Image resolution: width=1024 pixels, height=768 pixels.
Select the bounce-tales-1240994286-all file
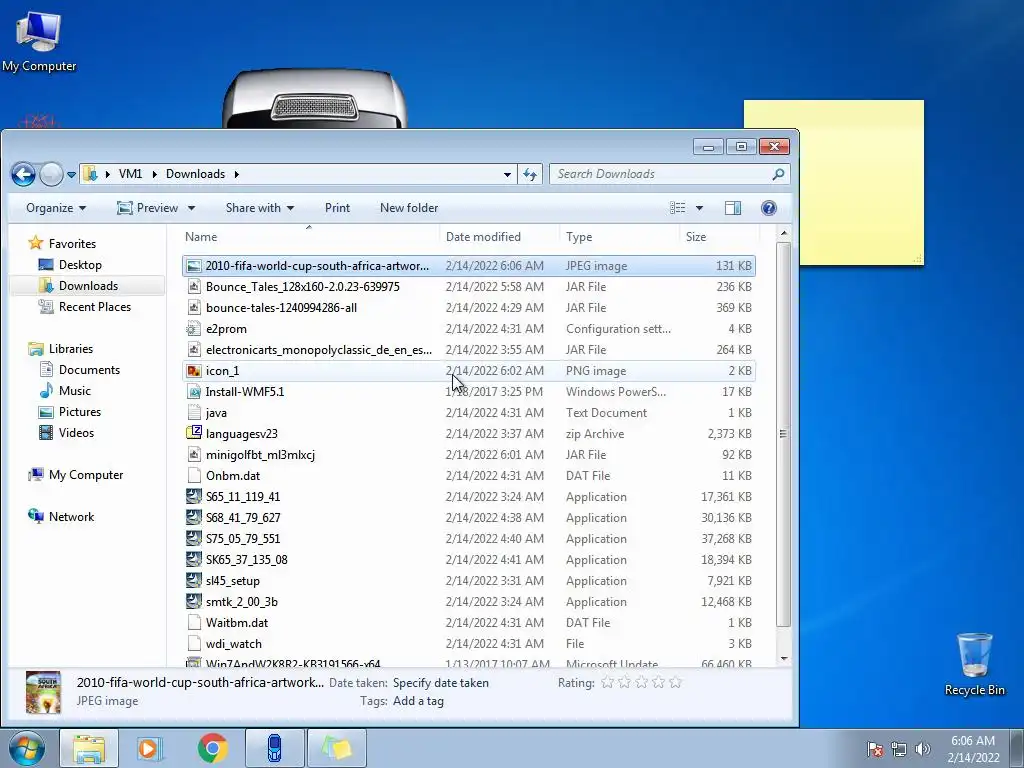[468, 308]
